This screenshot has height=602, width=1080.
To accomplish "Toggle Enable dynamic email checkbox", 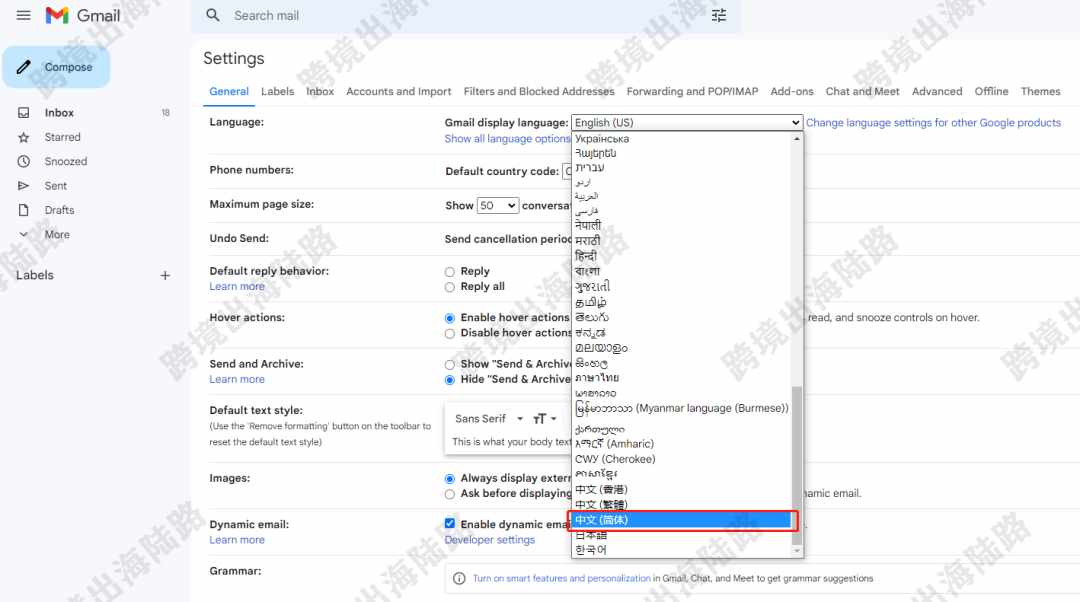I will [x=450, y=523].
